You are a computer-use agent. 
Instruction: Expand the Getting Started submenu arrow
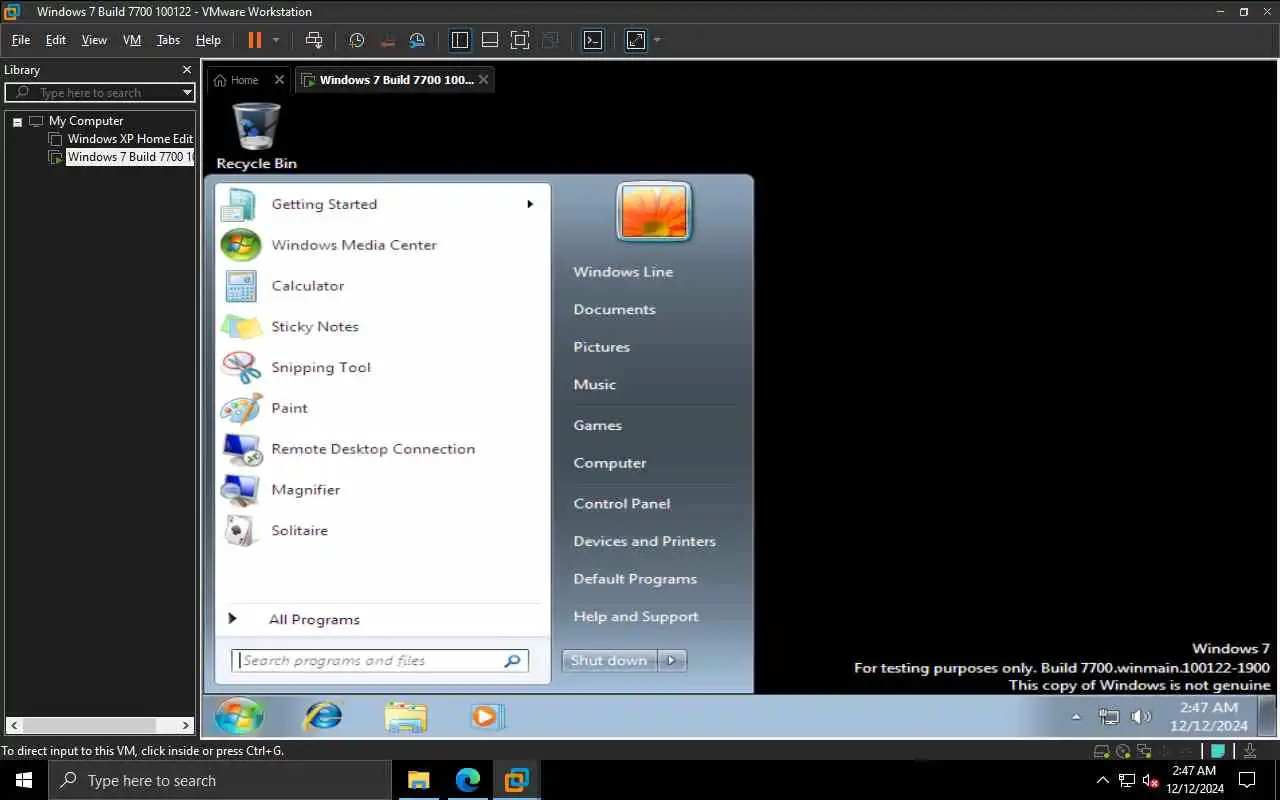click(530, 204)
